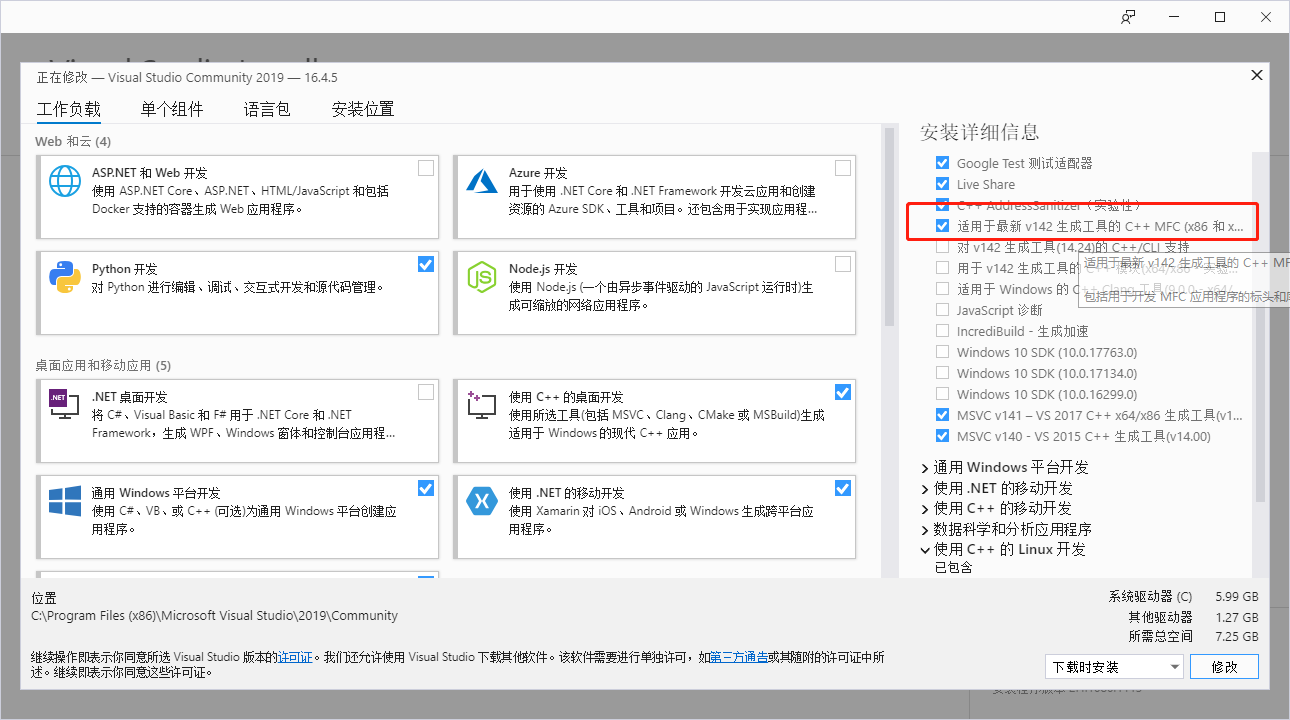The height and width of the screenshot is (720, 1290).
Task: Check the JavaScript 诊断 component checkbox
Action: [942, 310]
